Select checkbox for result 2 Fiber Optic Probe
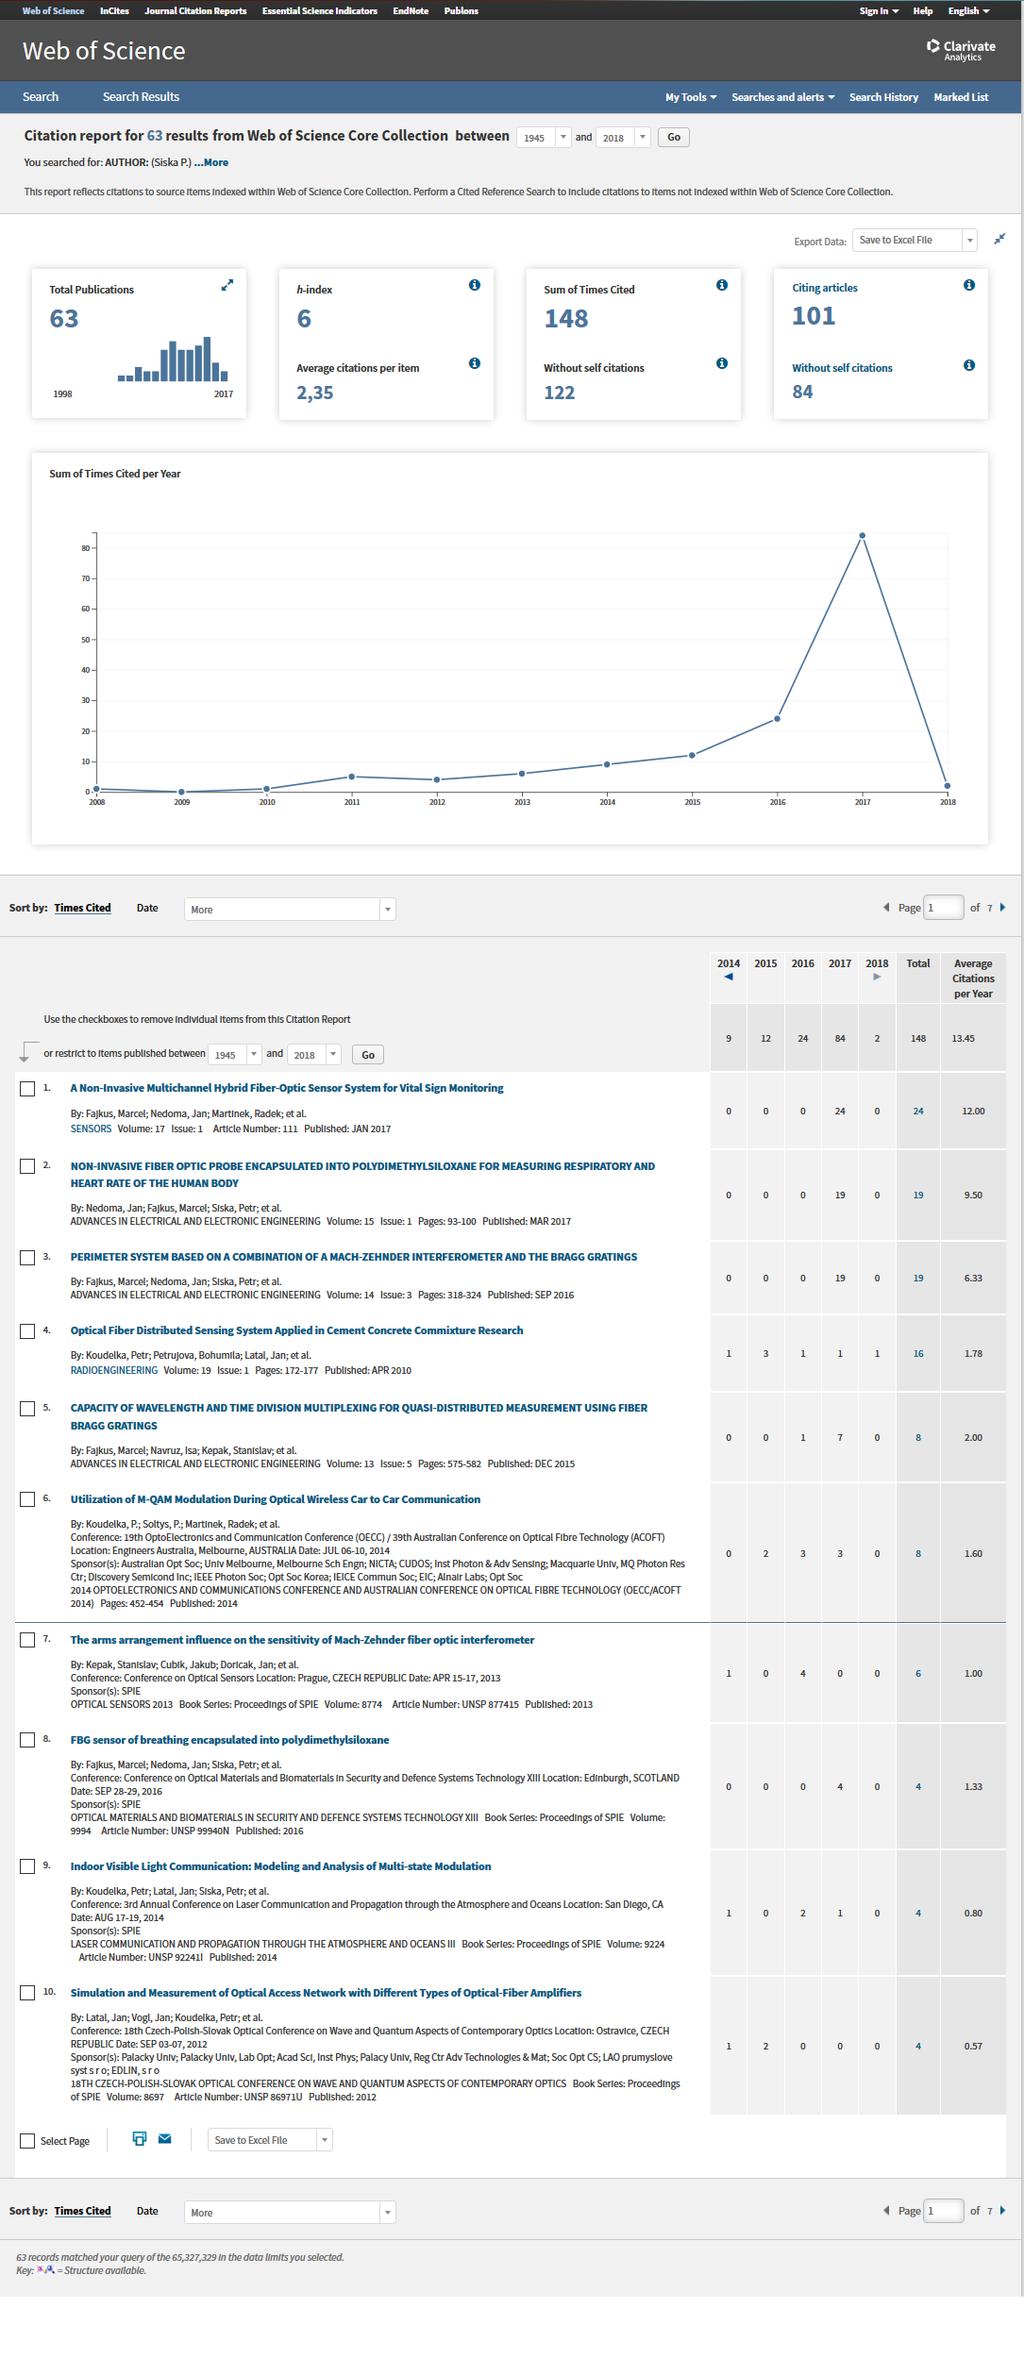The image size is (1024, 2375). [28, 1166]
